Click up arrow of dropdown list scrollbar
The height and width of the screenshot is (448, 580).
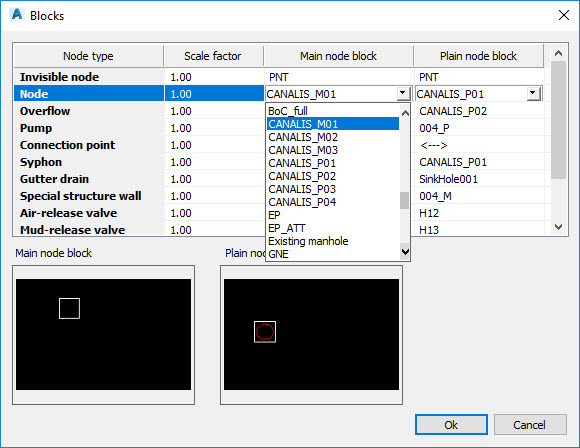pos(405,113)
